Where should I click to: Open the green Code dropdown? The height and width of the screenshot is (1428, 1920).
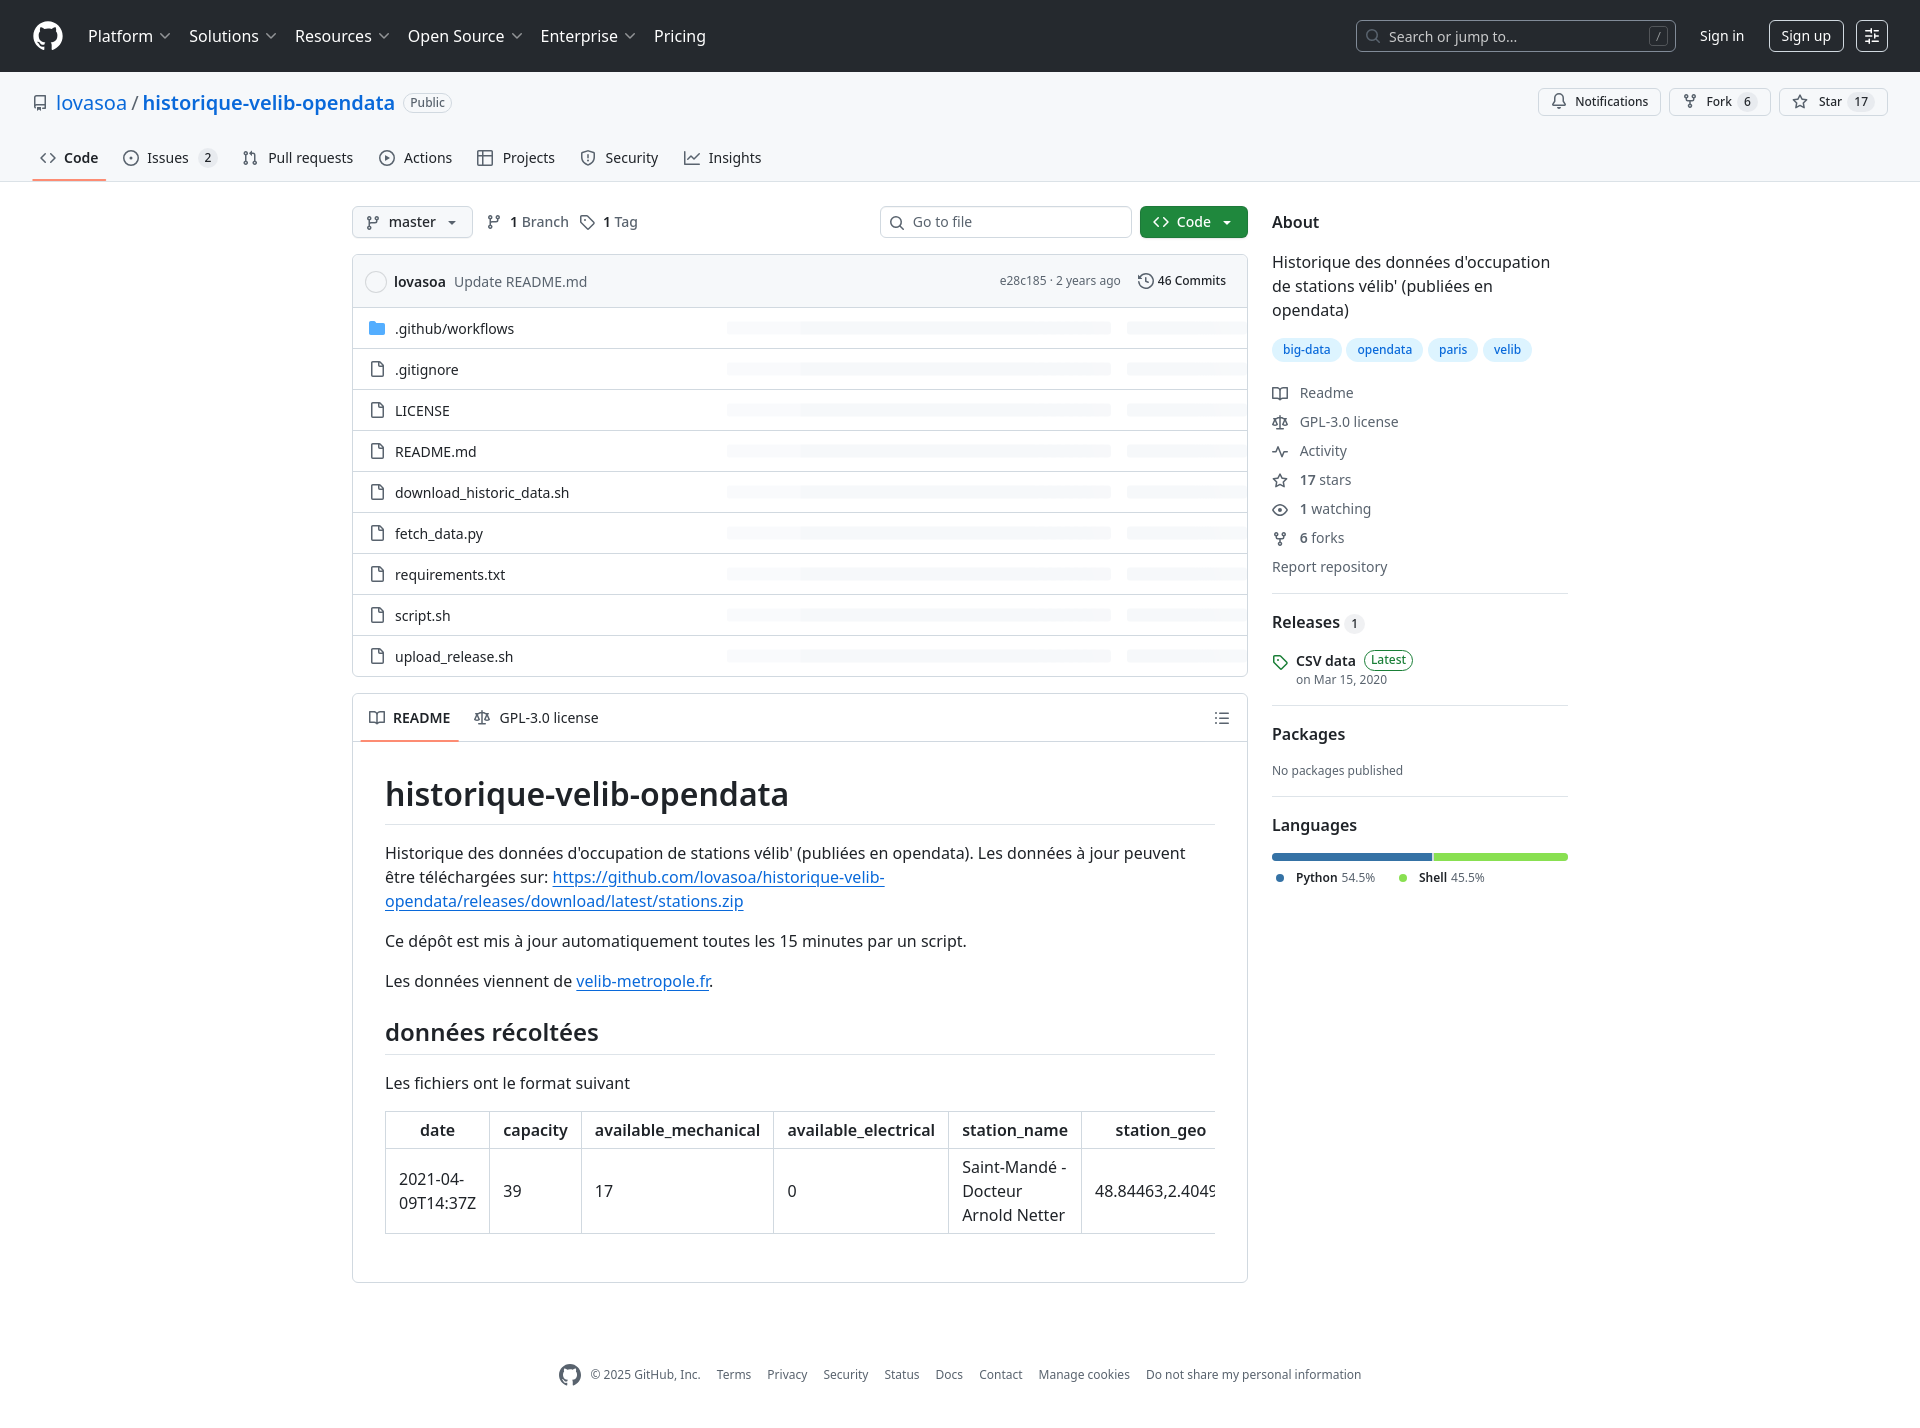click(1193, 222)
